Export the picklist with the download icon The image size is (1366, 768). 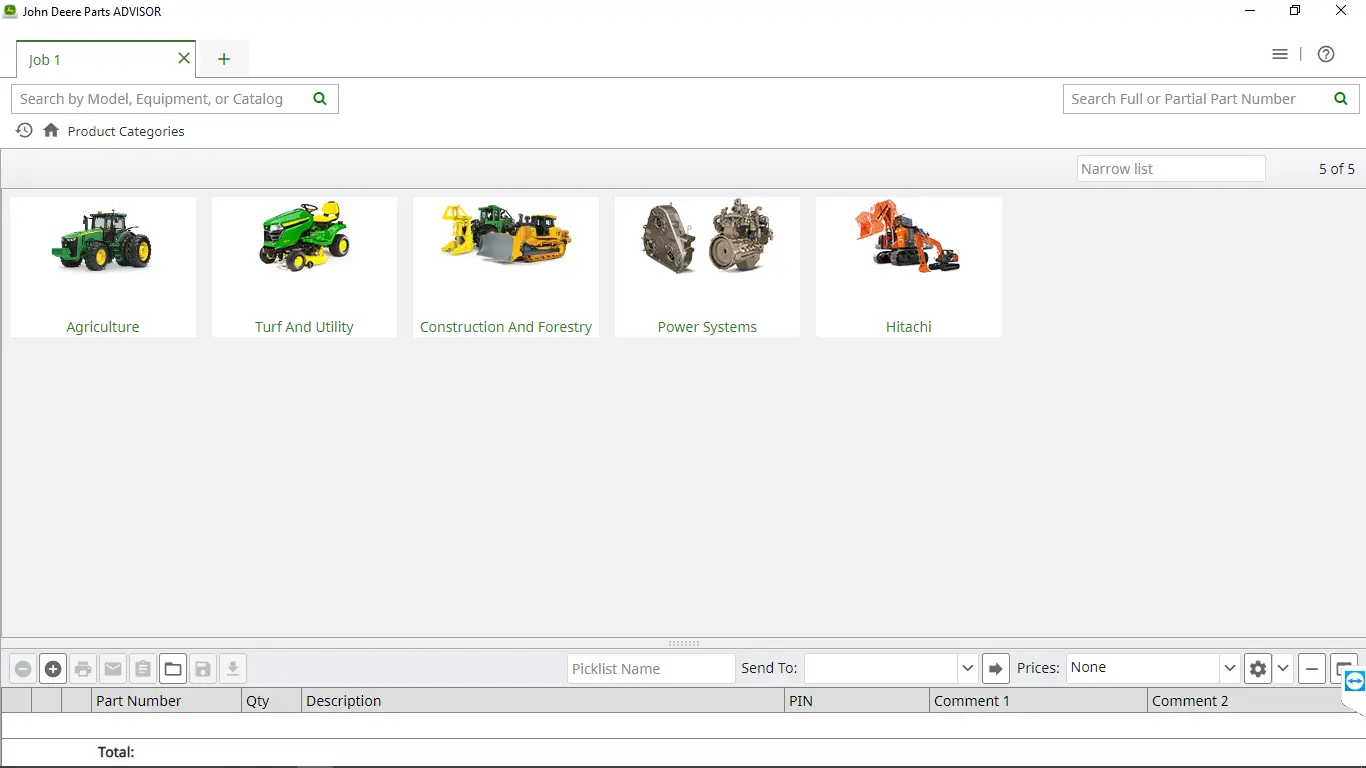pos(233,668)
